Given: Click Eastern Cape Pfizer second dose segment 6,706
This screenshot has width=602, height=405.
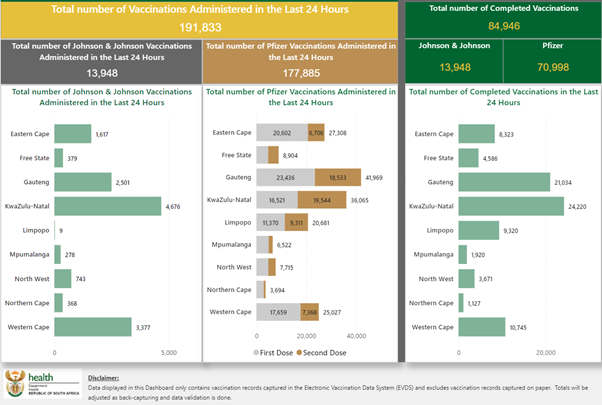Looking at the screenshot, I should pos(316,133).
